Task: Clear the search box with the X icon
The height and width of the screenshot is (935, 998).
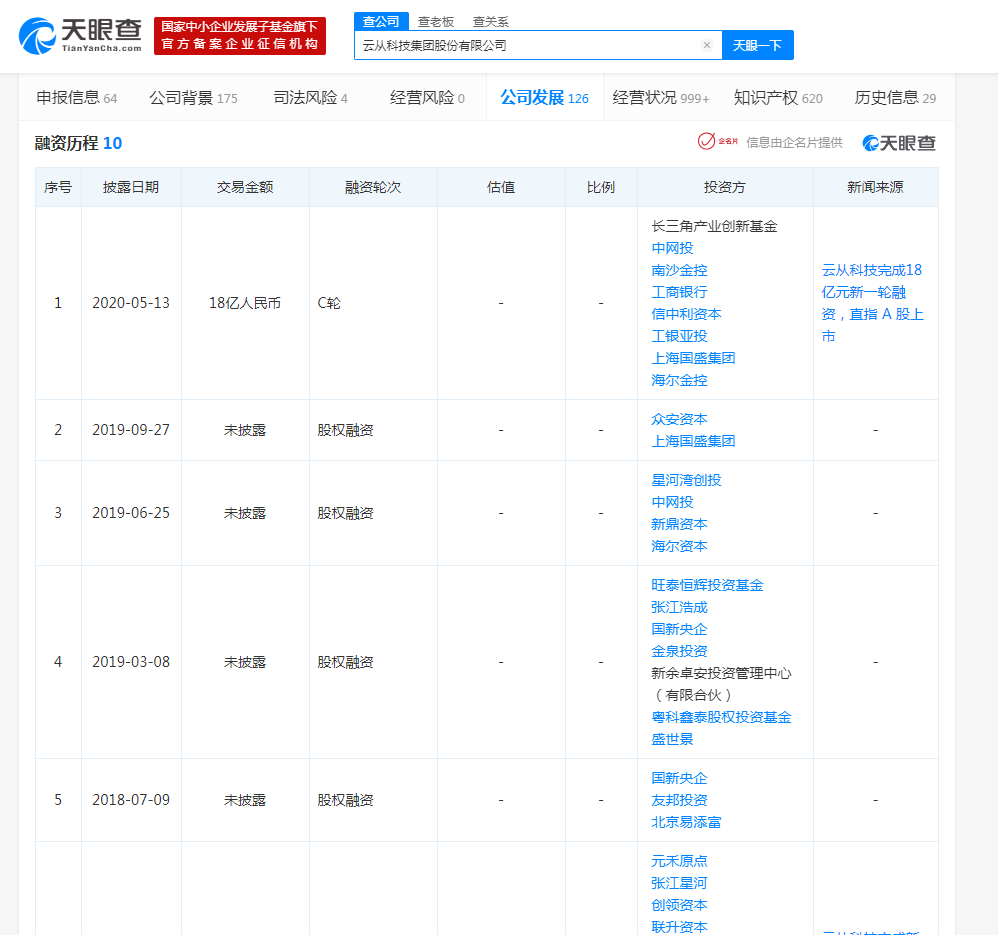Action: tap(706, 45)
